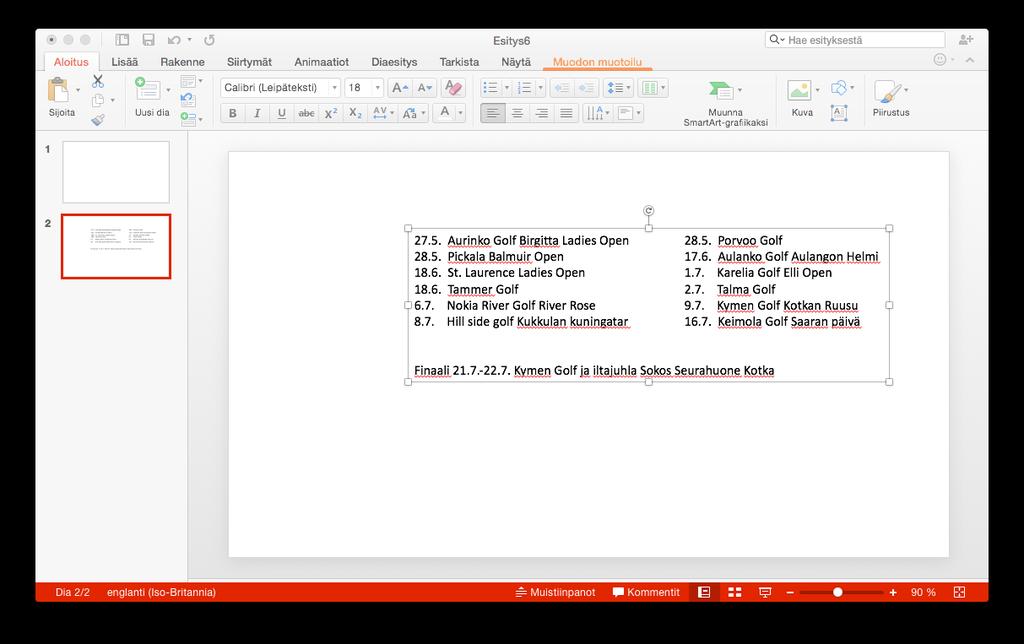
Task: Click the Copy icon under scissors
Action: pyautogui.click(x=98, y=100)
